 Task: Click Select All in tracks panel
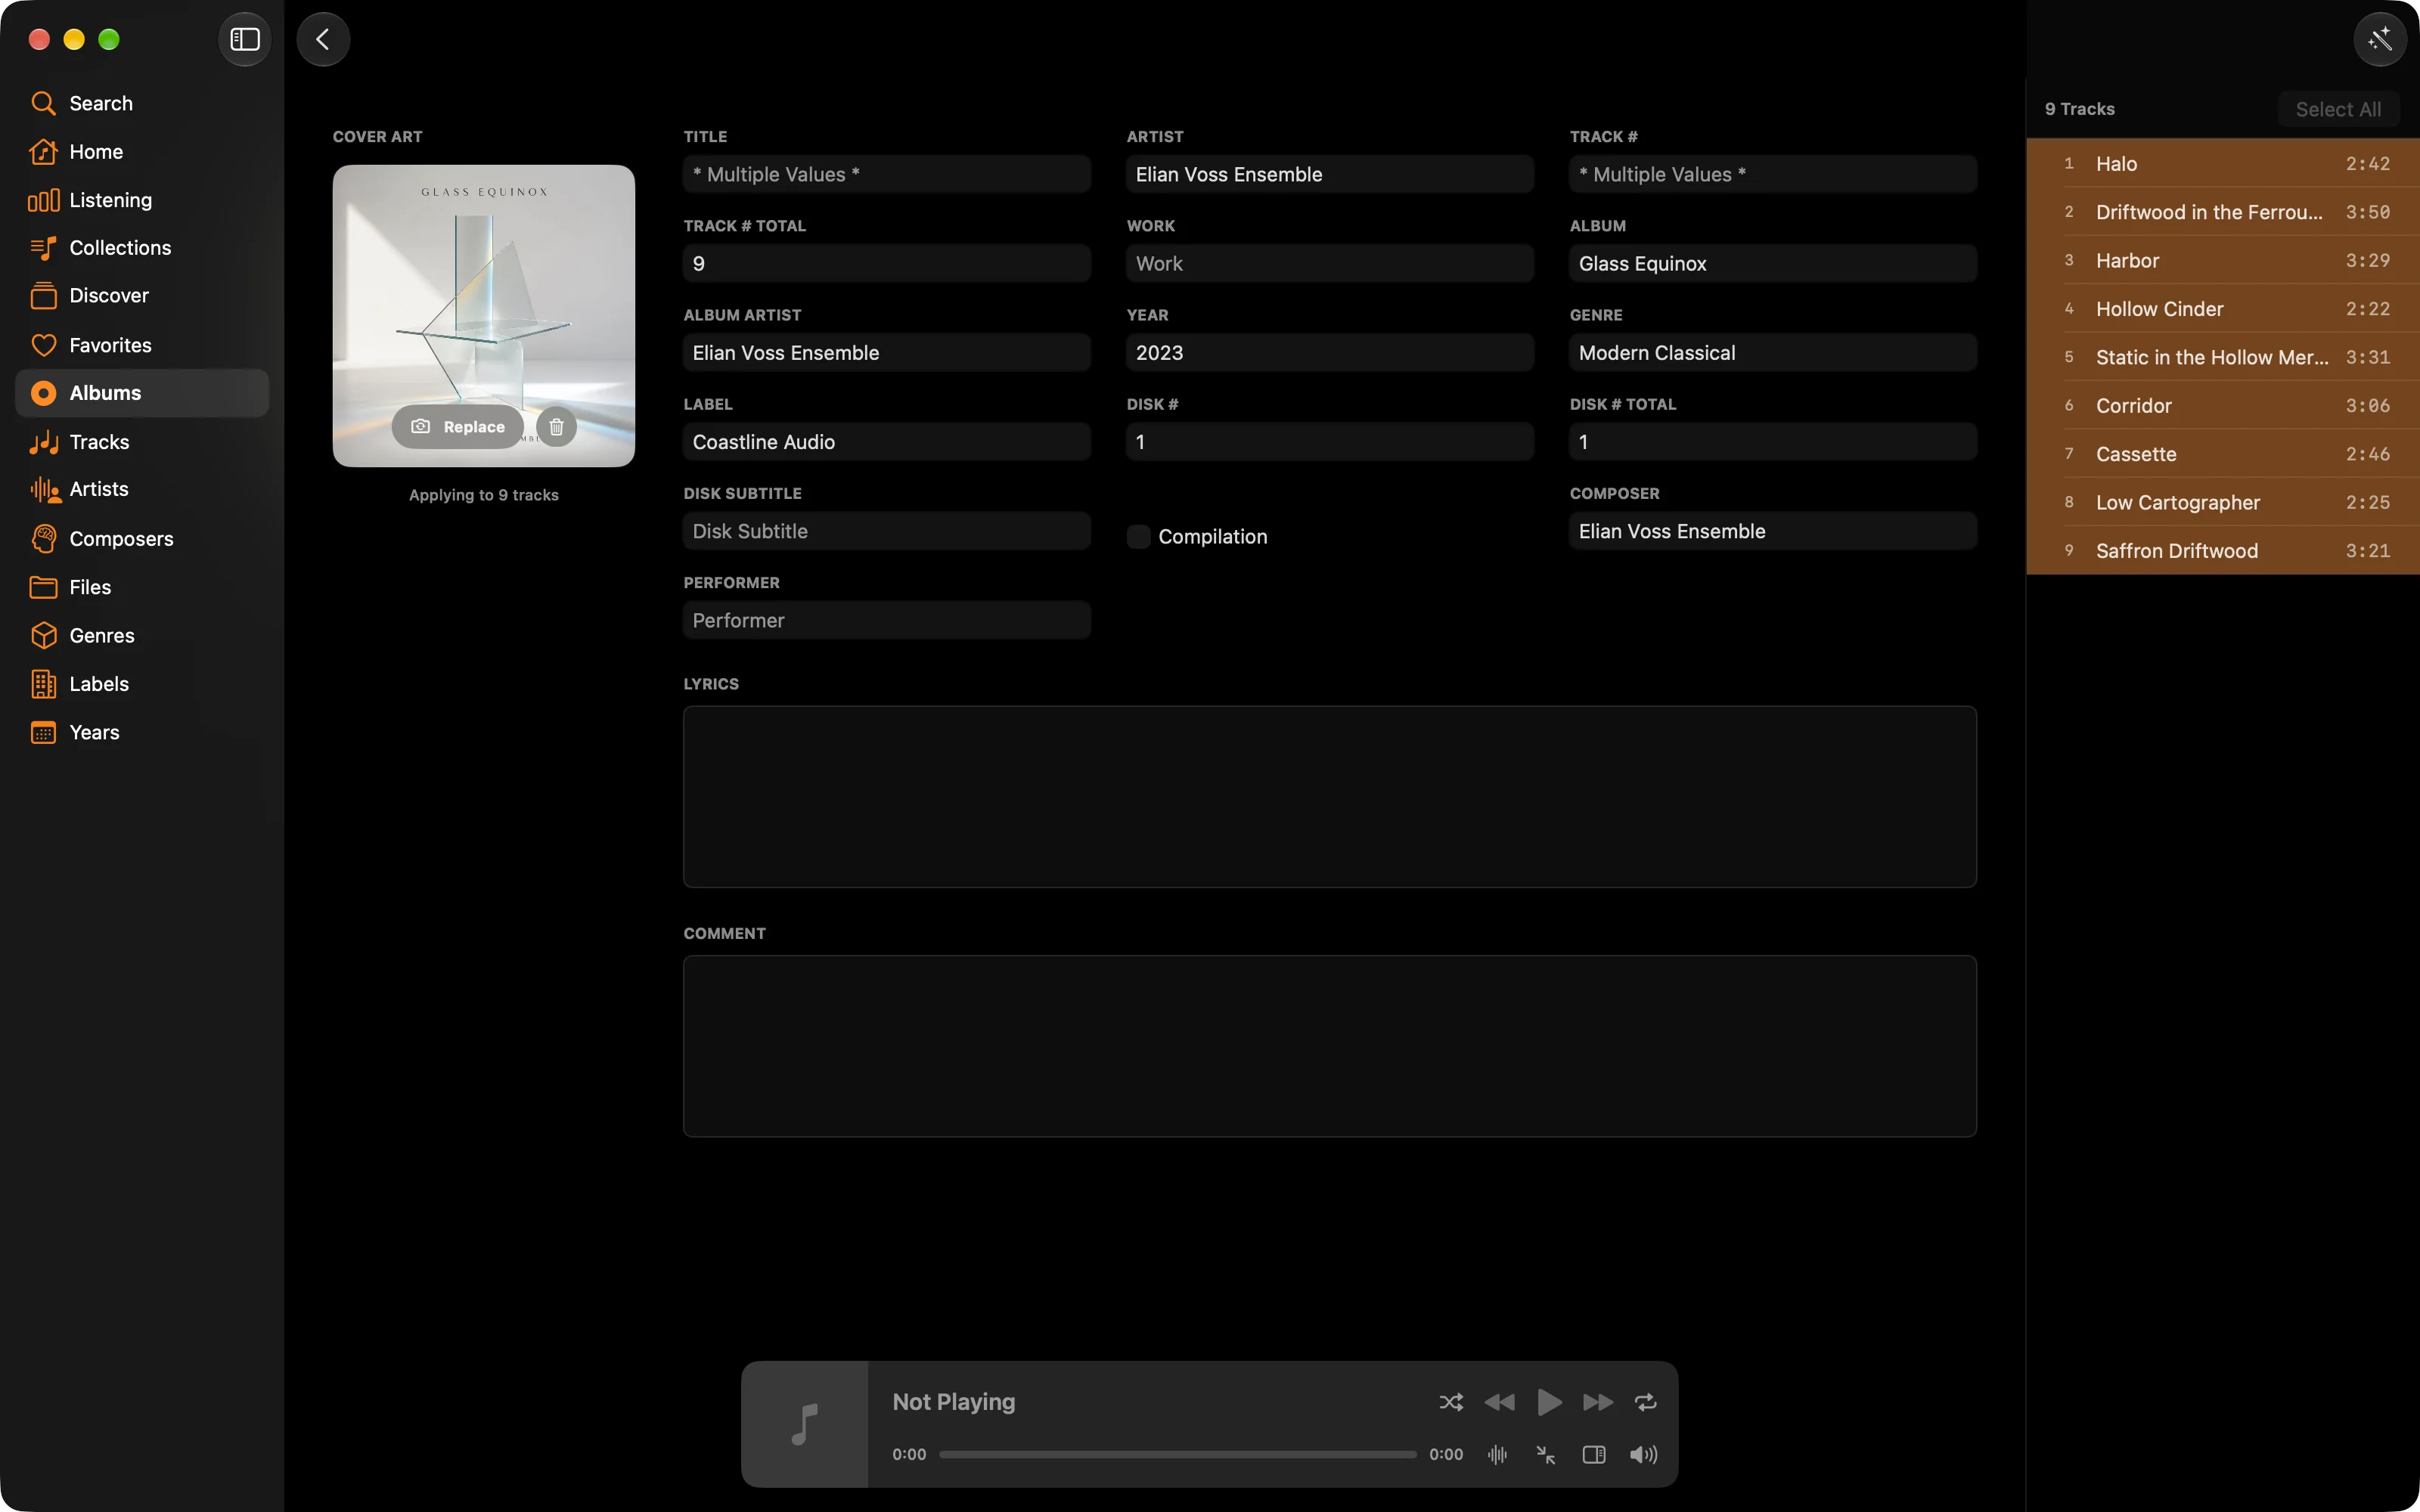(2337, 109)
